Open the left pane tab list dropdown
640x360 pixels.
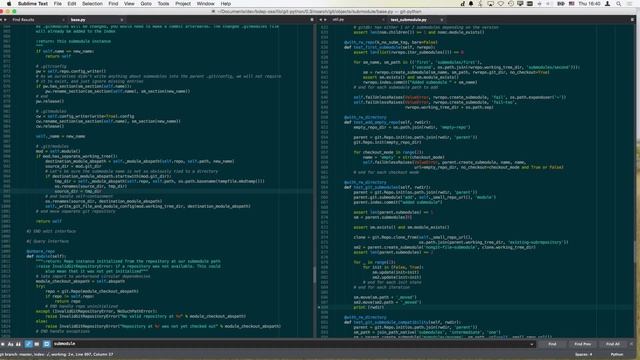312,20
